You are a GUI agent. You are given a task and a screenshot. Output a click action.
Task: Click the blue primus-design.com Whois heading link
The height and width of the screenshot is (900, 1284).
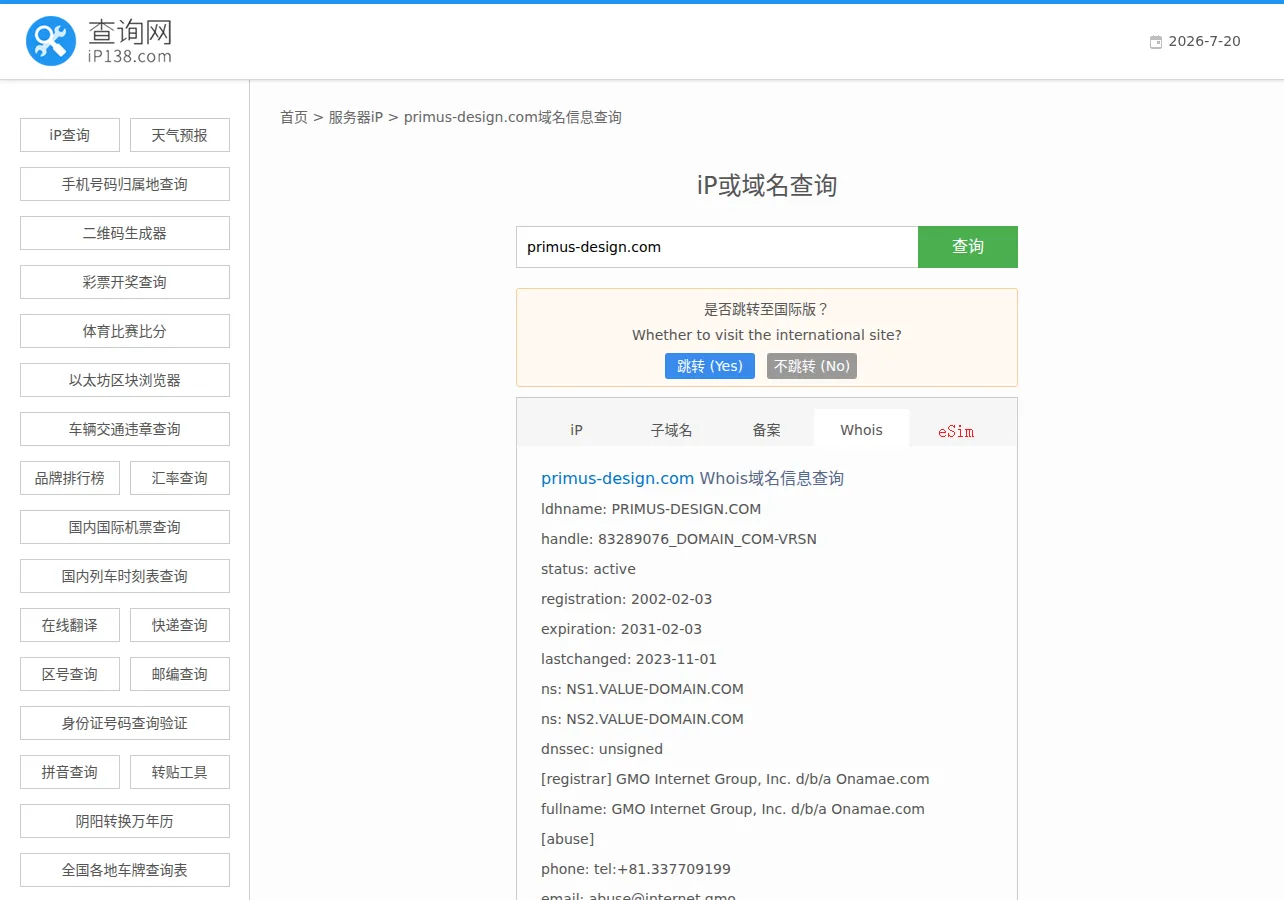tap(618, 478)
